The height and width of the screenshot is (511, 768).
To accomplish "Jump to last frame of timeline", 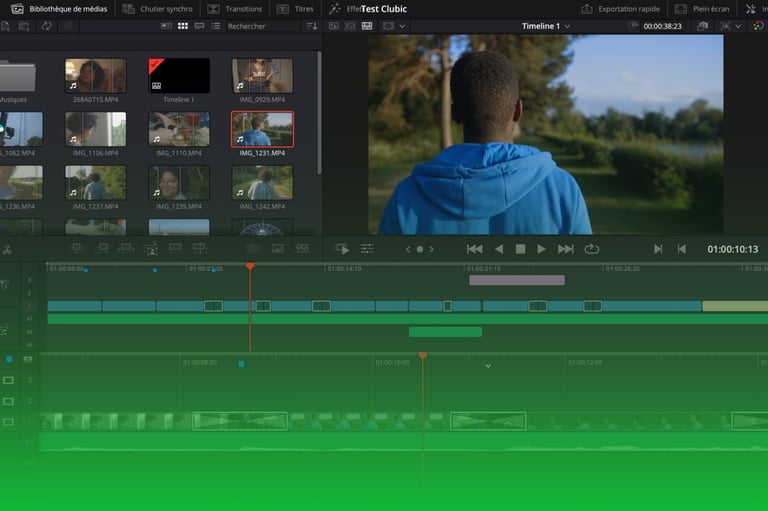I will click(x=566, y=249).
